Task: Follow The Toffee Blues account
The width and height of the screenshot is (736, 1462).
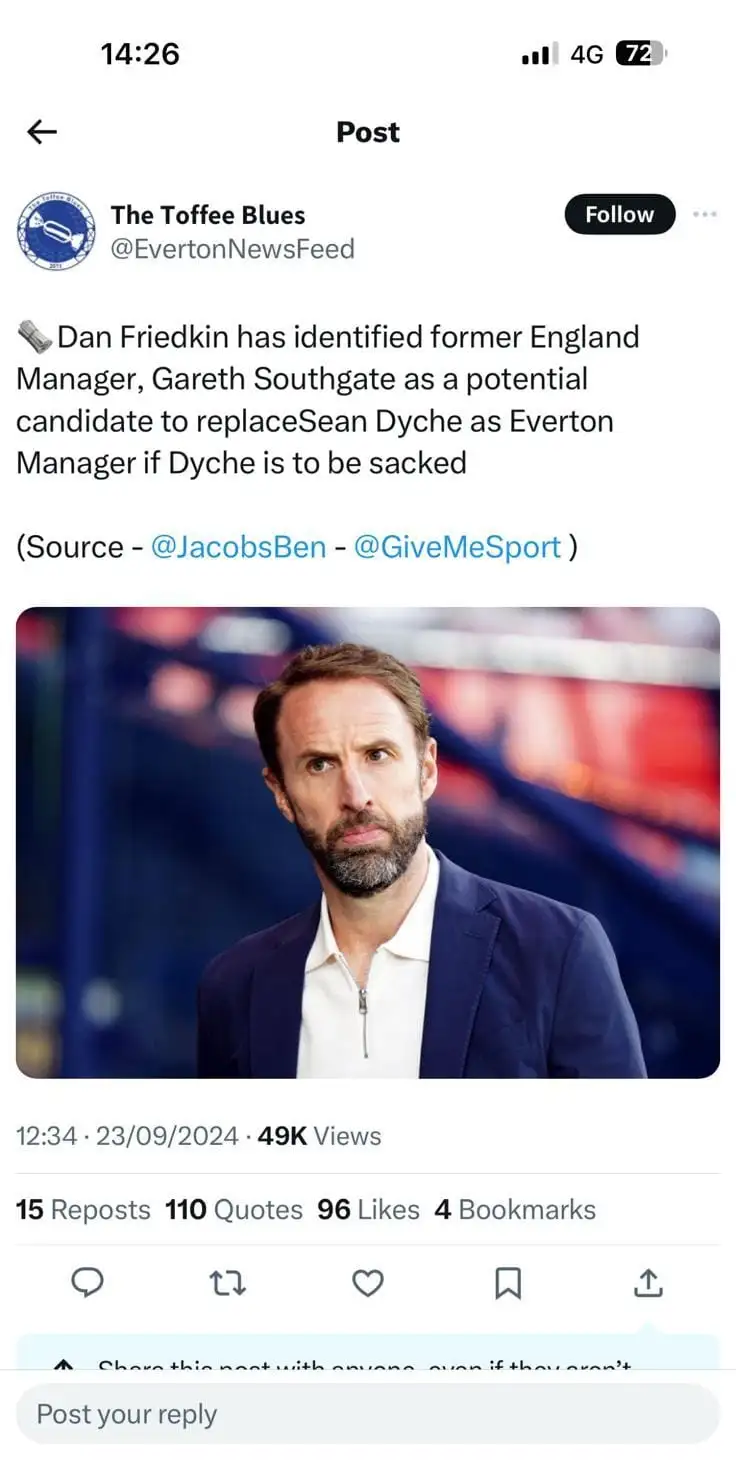Action: click(619, 214)
